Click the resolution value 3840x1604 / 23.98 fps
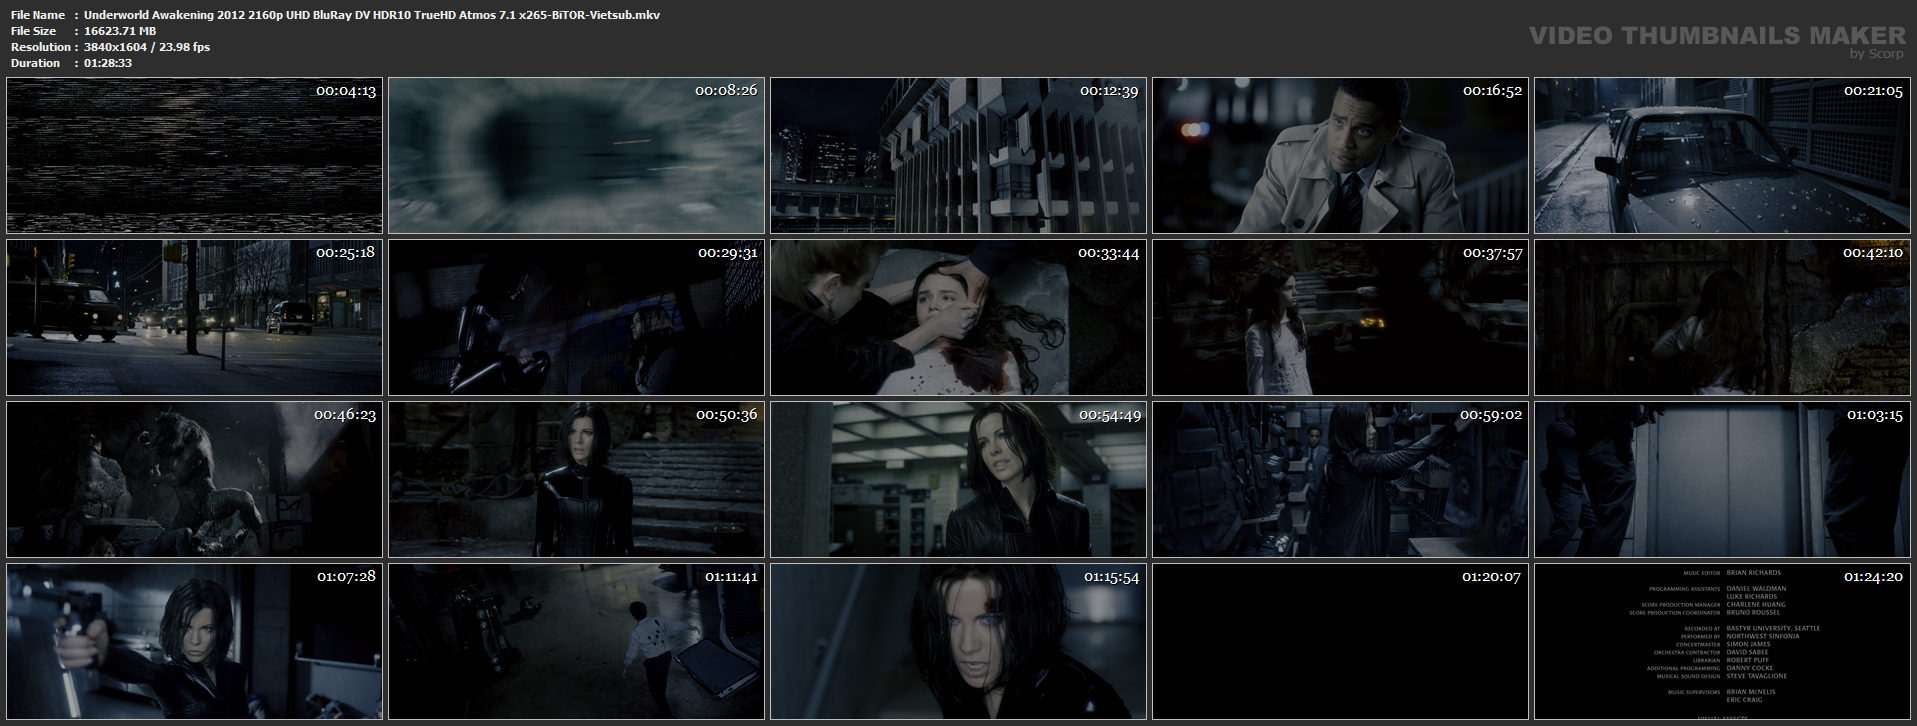The image size is (1917, 726). click(147, 47)
